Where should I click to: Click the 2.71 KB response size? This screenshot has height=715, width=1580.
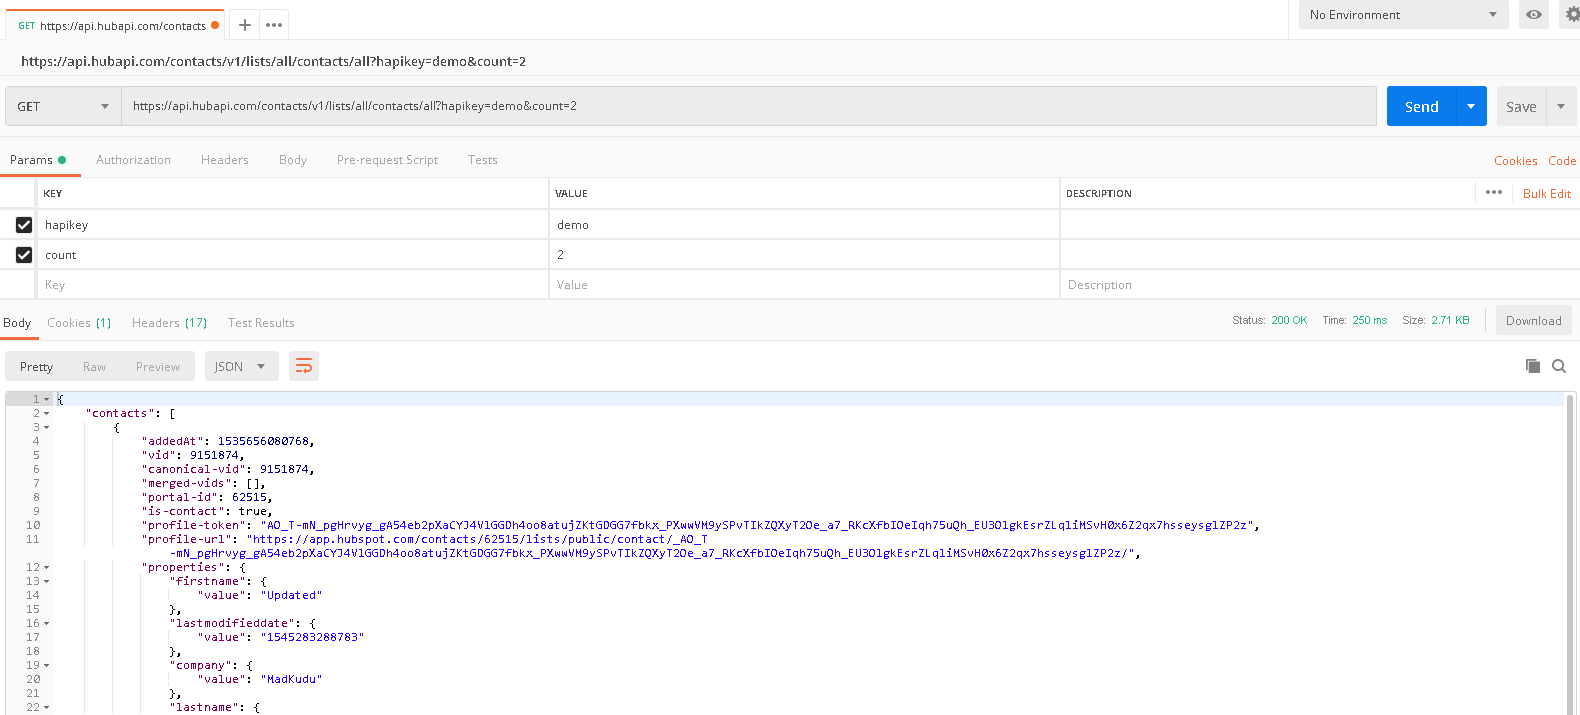tap(1450, 321)
